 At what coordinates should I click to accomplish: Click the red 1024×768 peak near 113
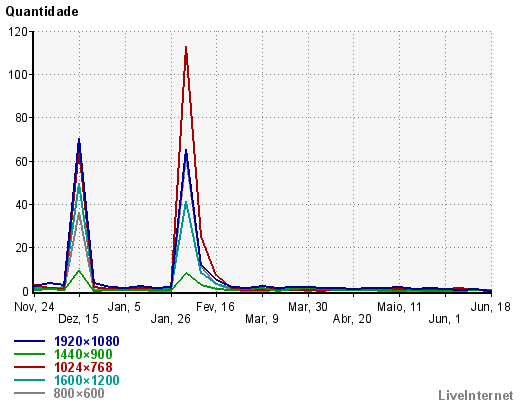186,47
